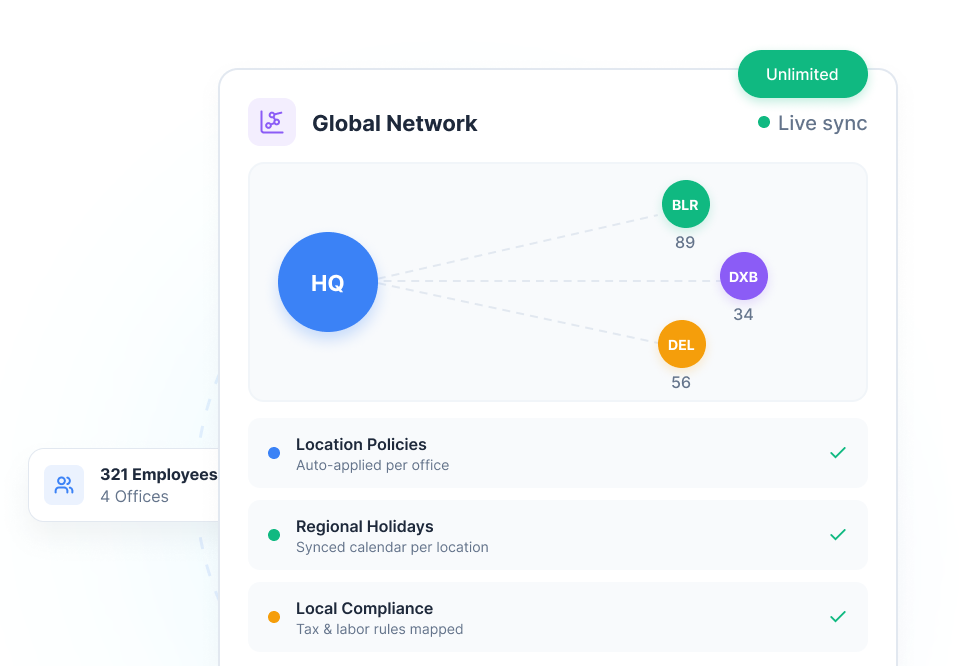
Task: Select the DEL office node
Action: click(681, 344)
